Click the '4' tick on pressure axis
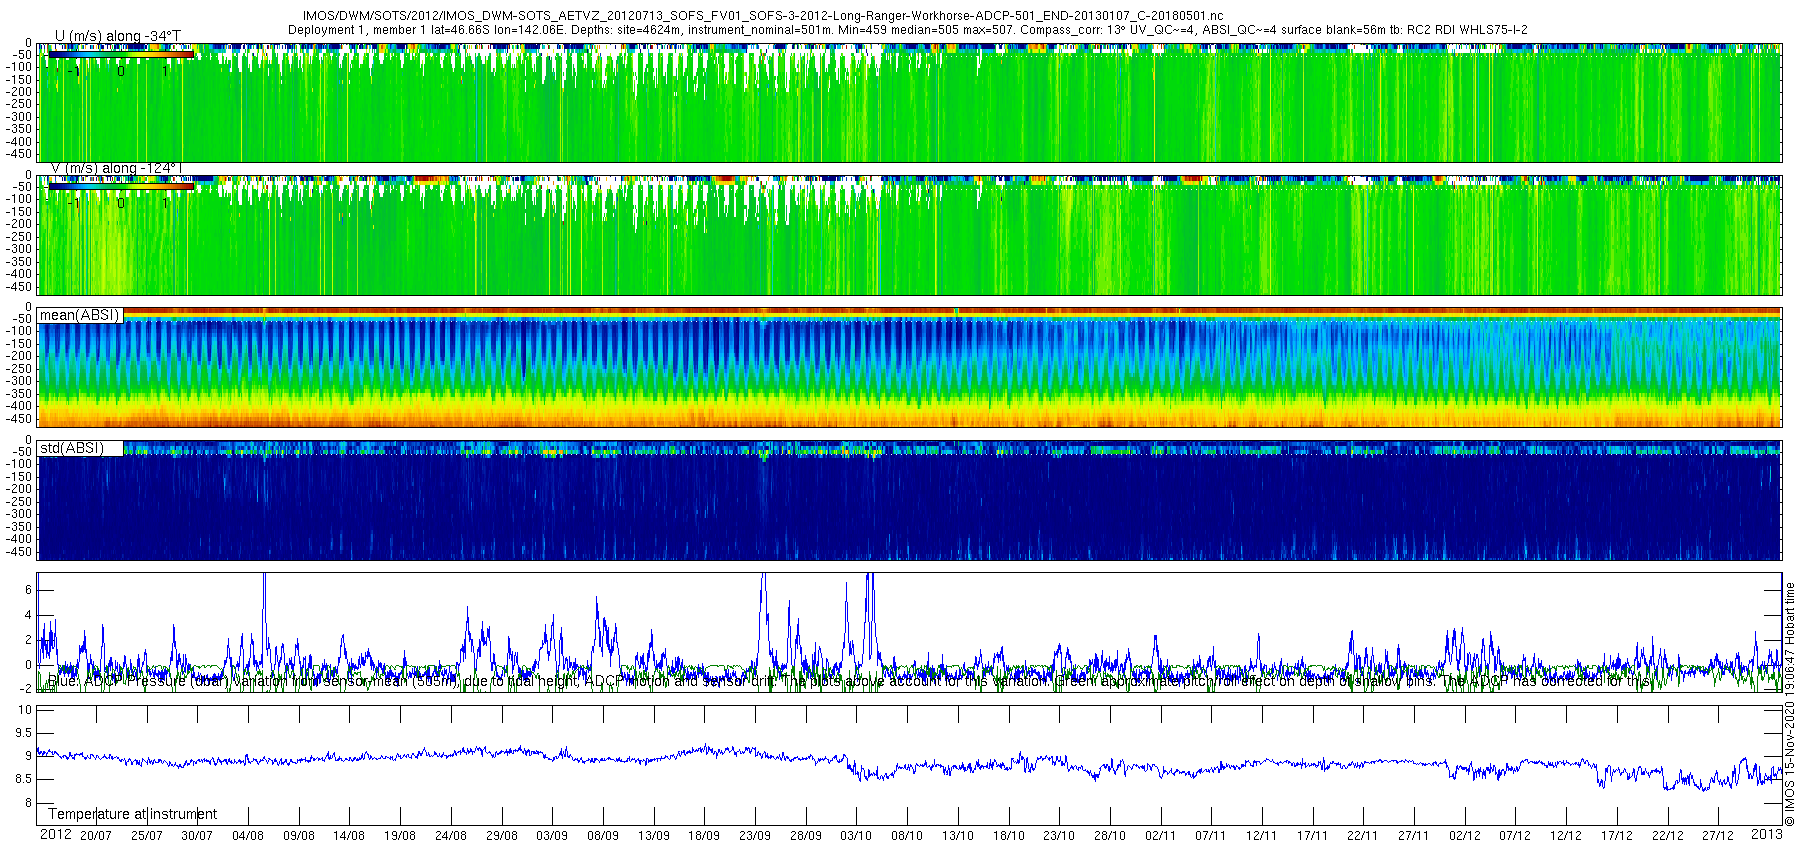Image resolution: width=1800 pixels, height=850 pixels. tap(29, 615)
